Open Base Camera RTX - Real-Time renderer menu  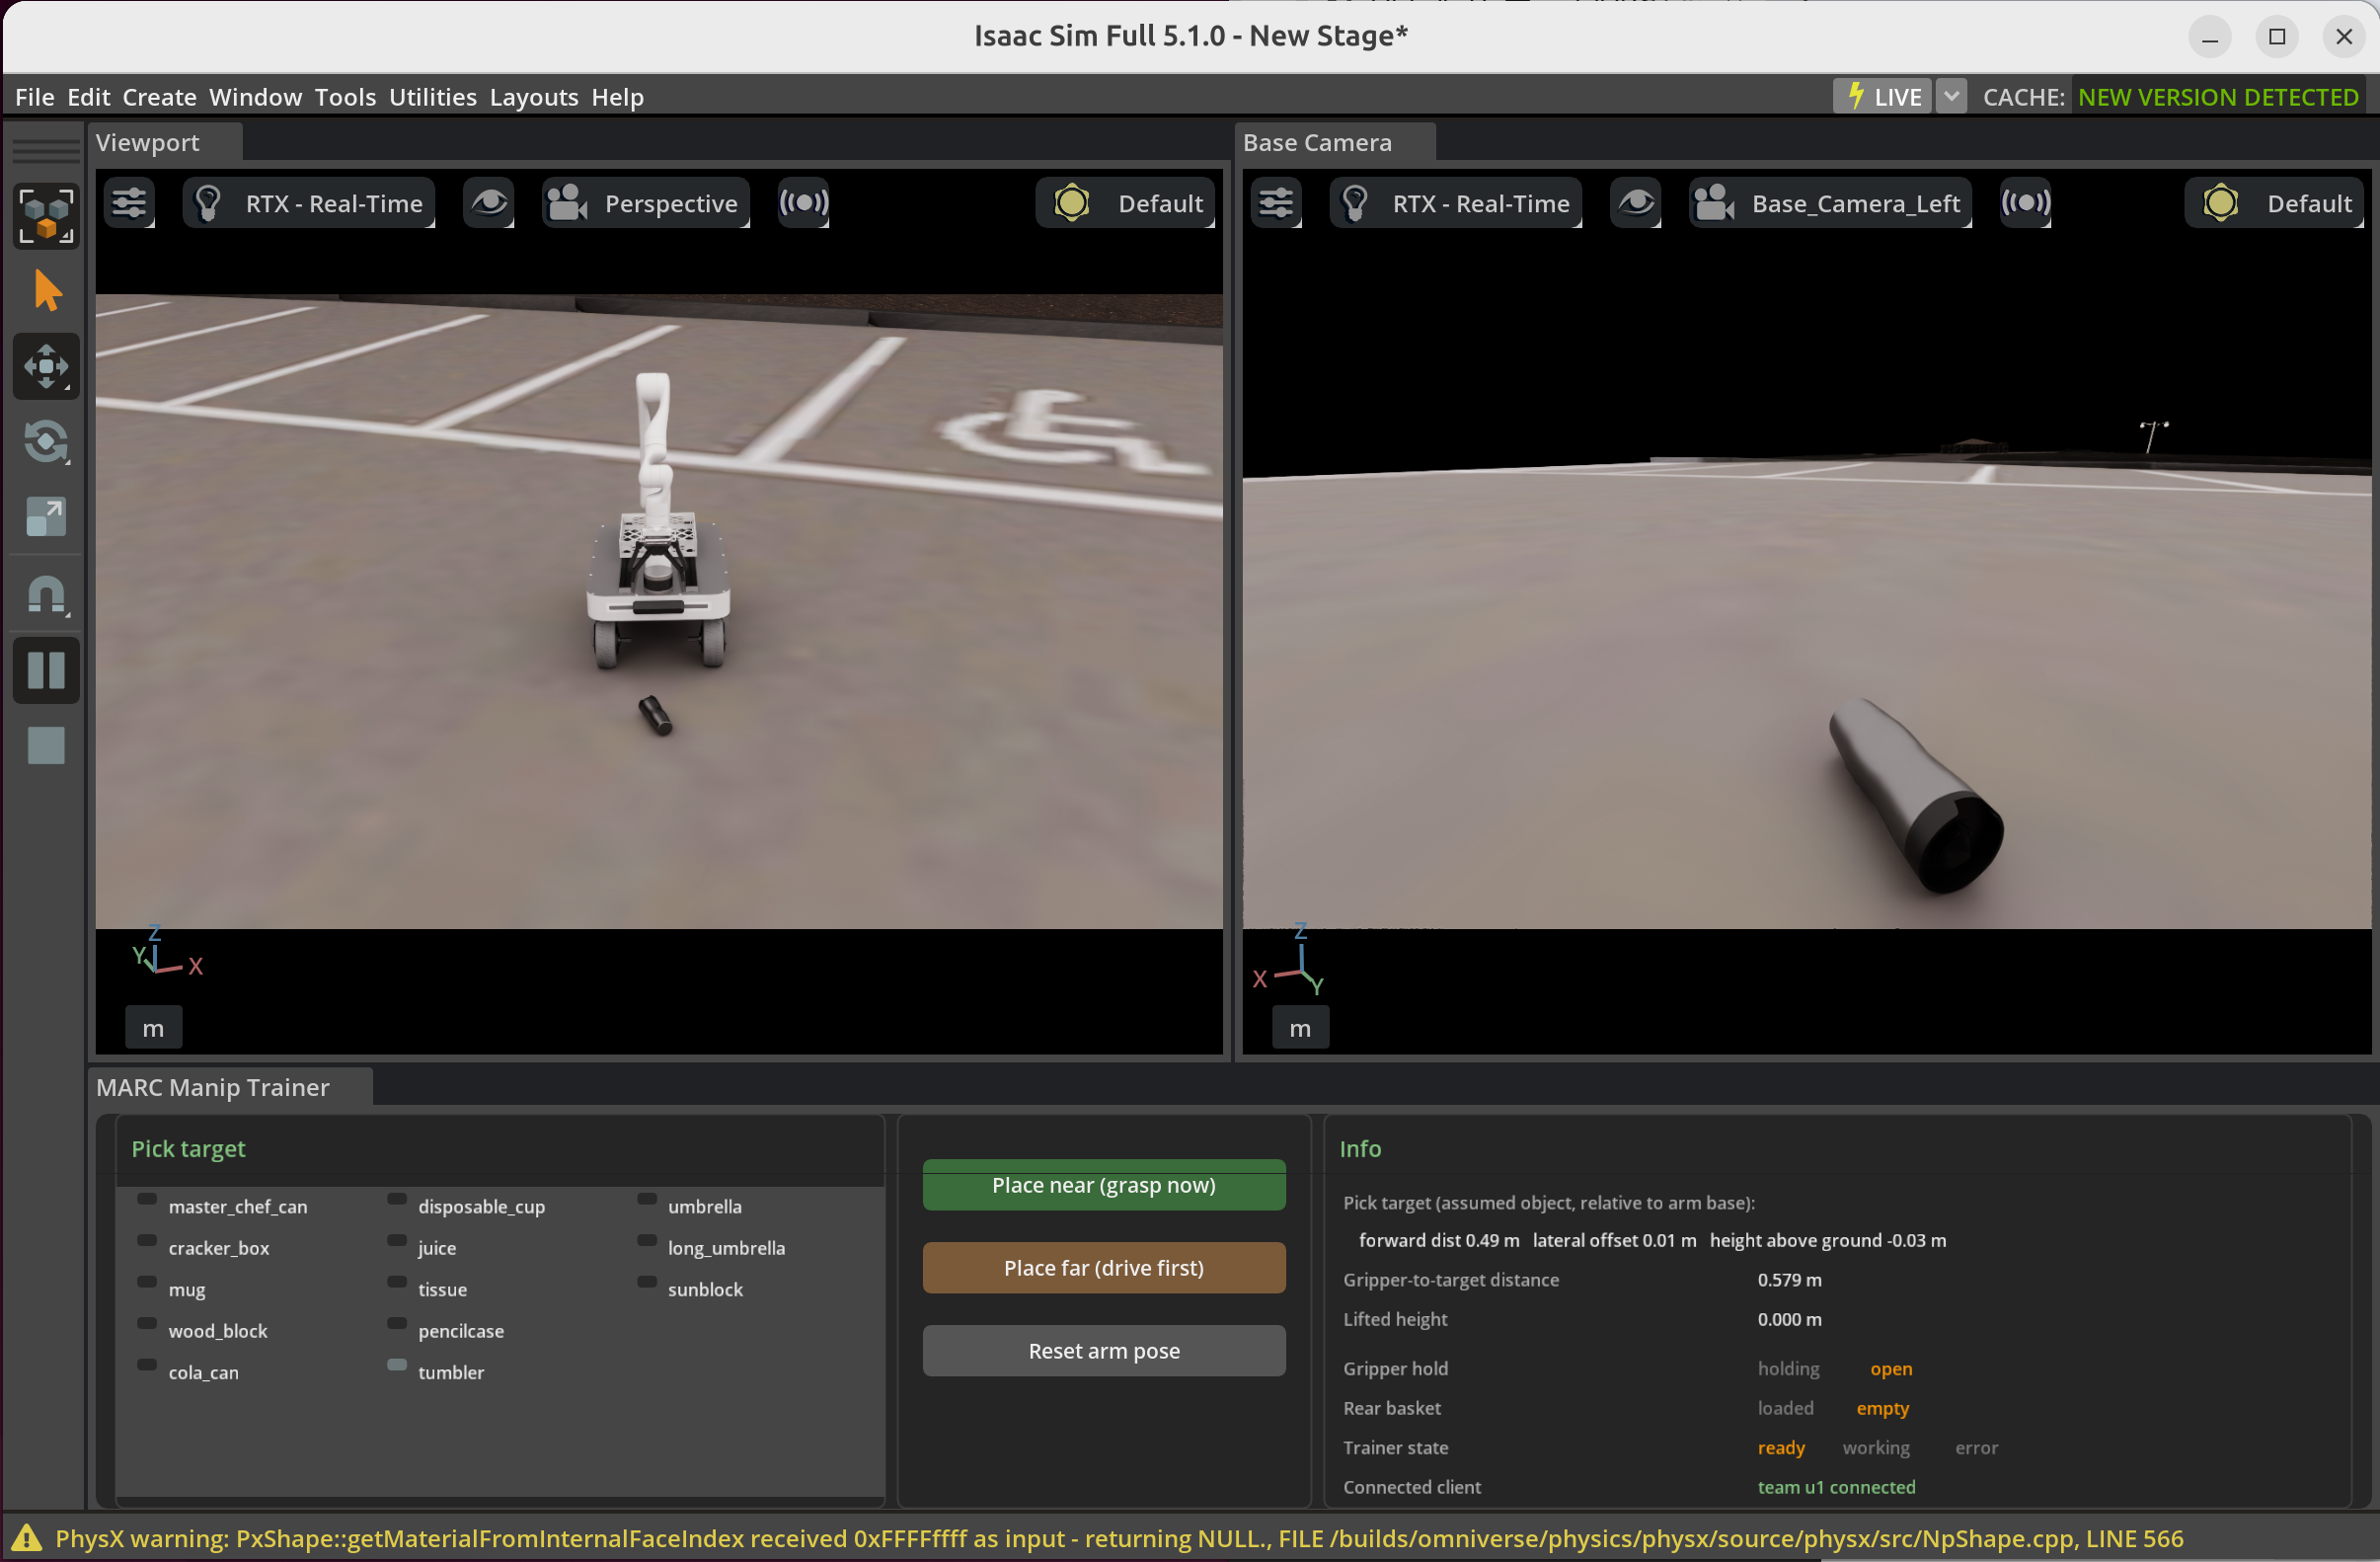point(1456,203)
